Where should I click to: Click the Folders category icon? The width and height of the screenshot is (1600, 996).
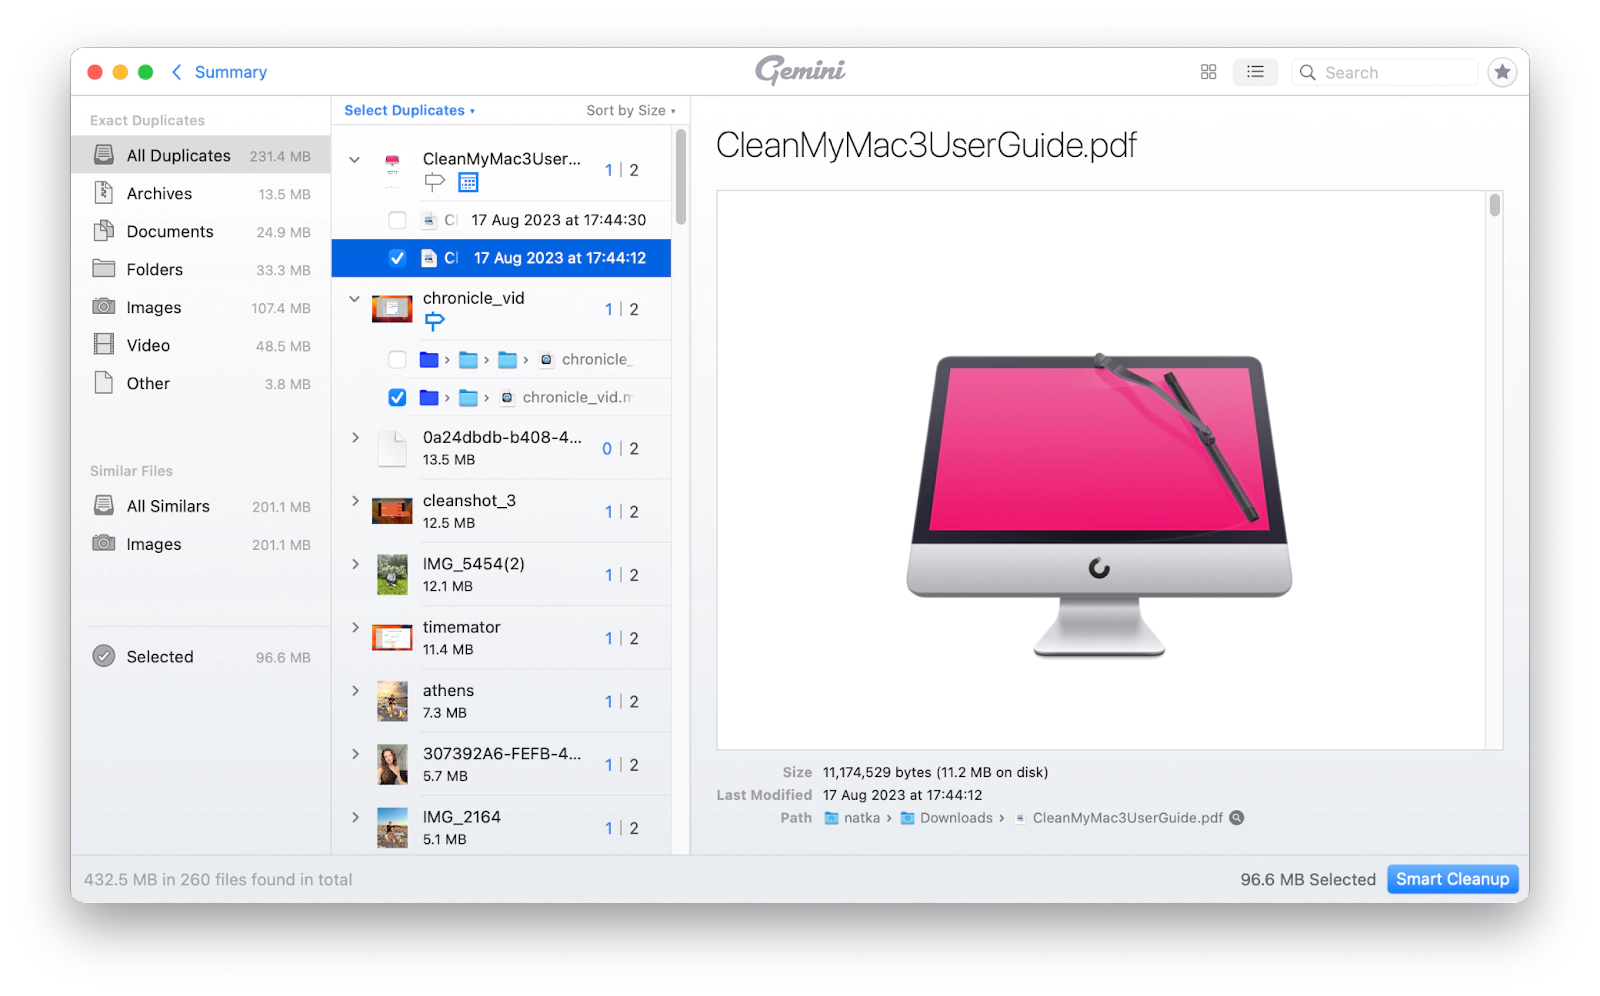(x=104, y=269)
